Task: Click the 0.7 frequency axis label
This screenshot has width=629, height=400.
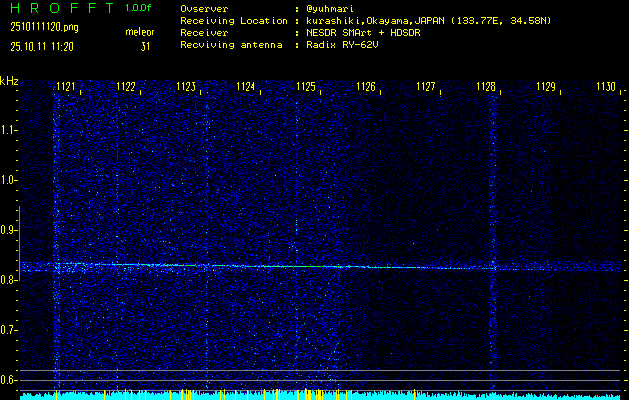Action: tap(7, 330)
